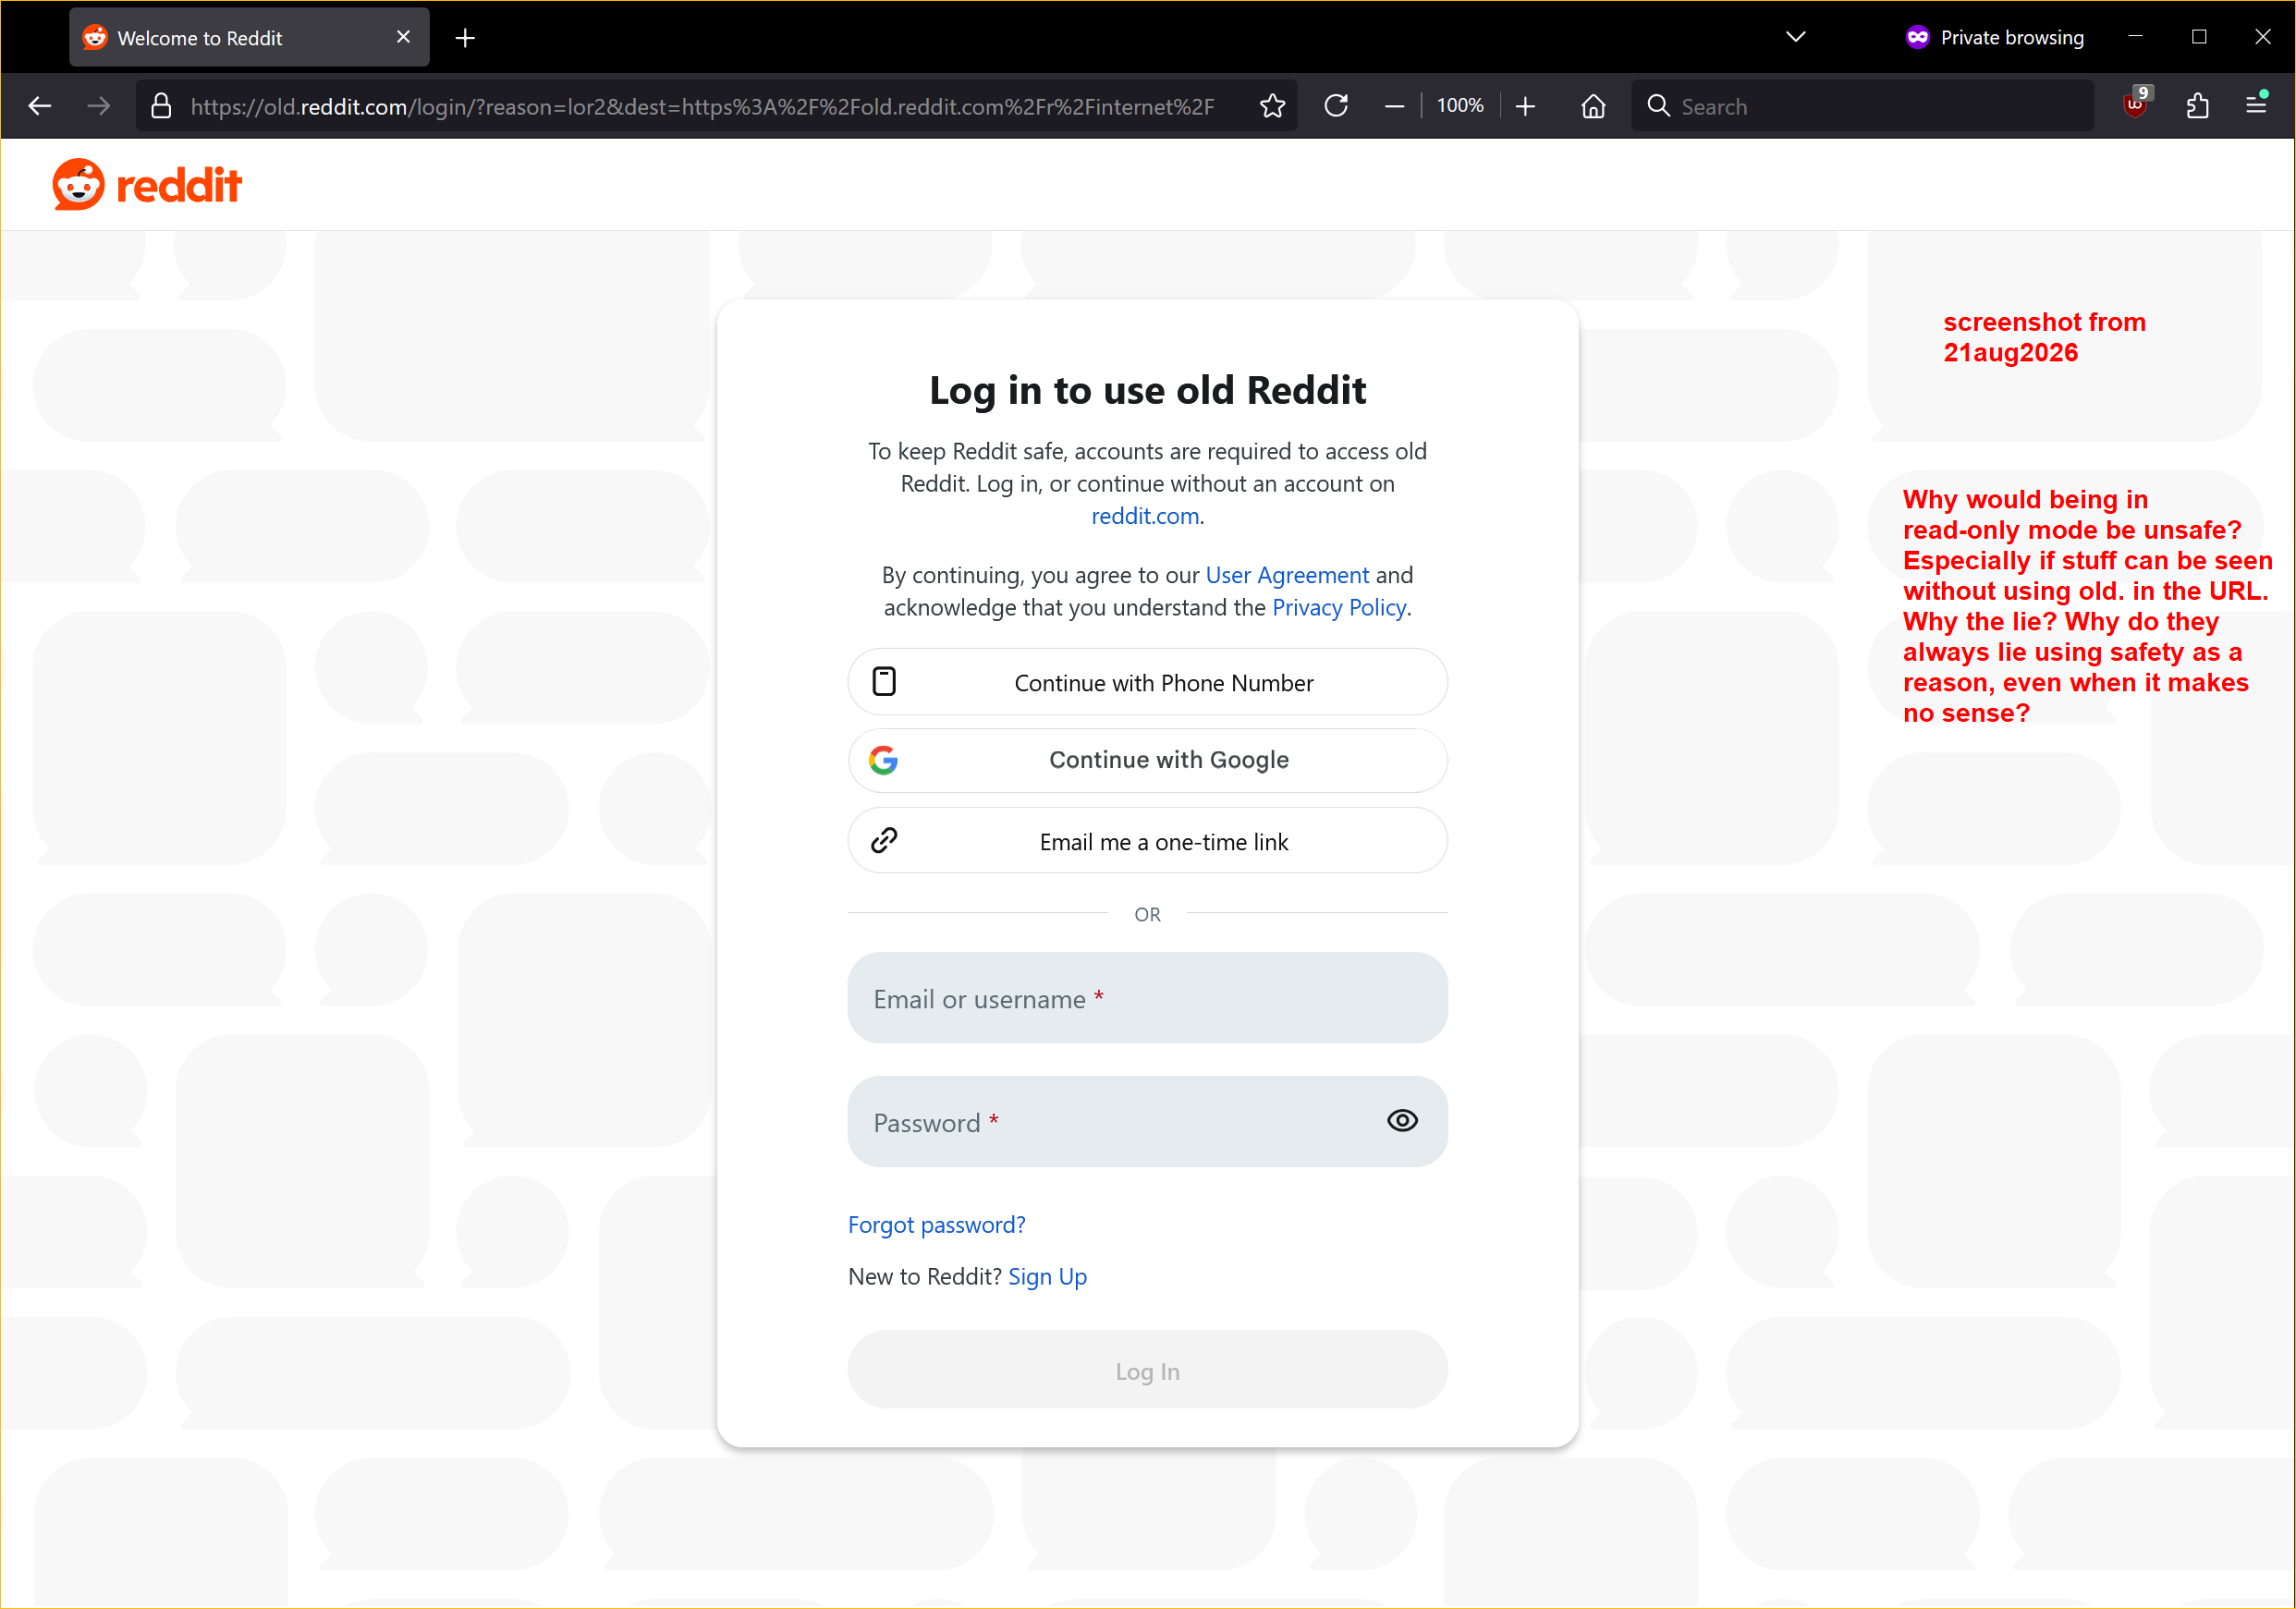
Task: Click the Private browsing indicator
Action: [x=1994, y=37]
